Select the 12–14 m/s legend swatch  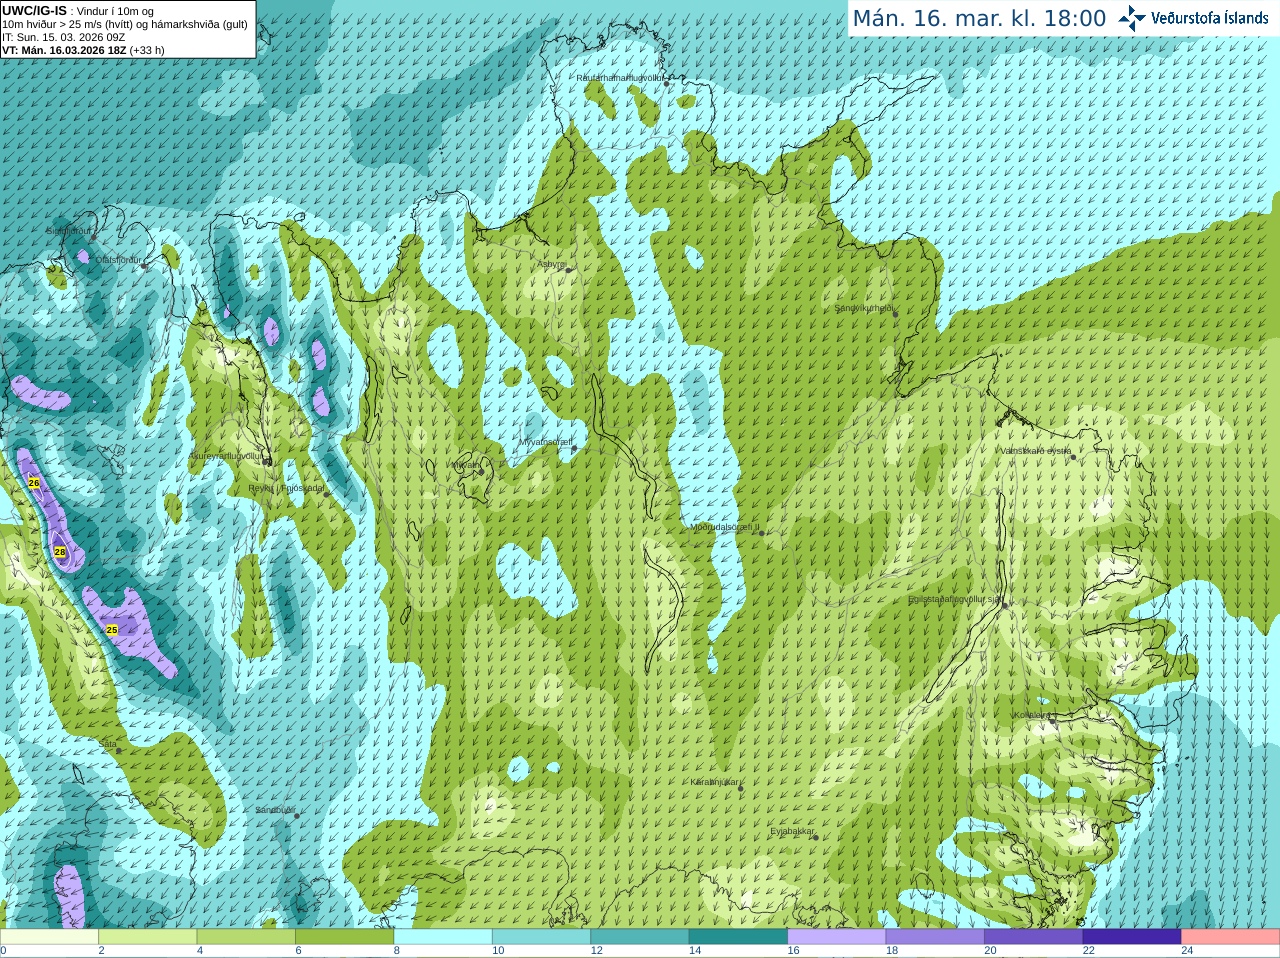tap(640, 937)
